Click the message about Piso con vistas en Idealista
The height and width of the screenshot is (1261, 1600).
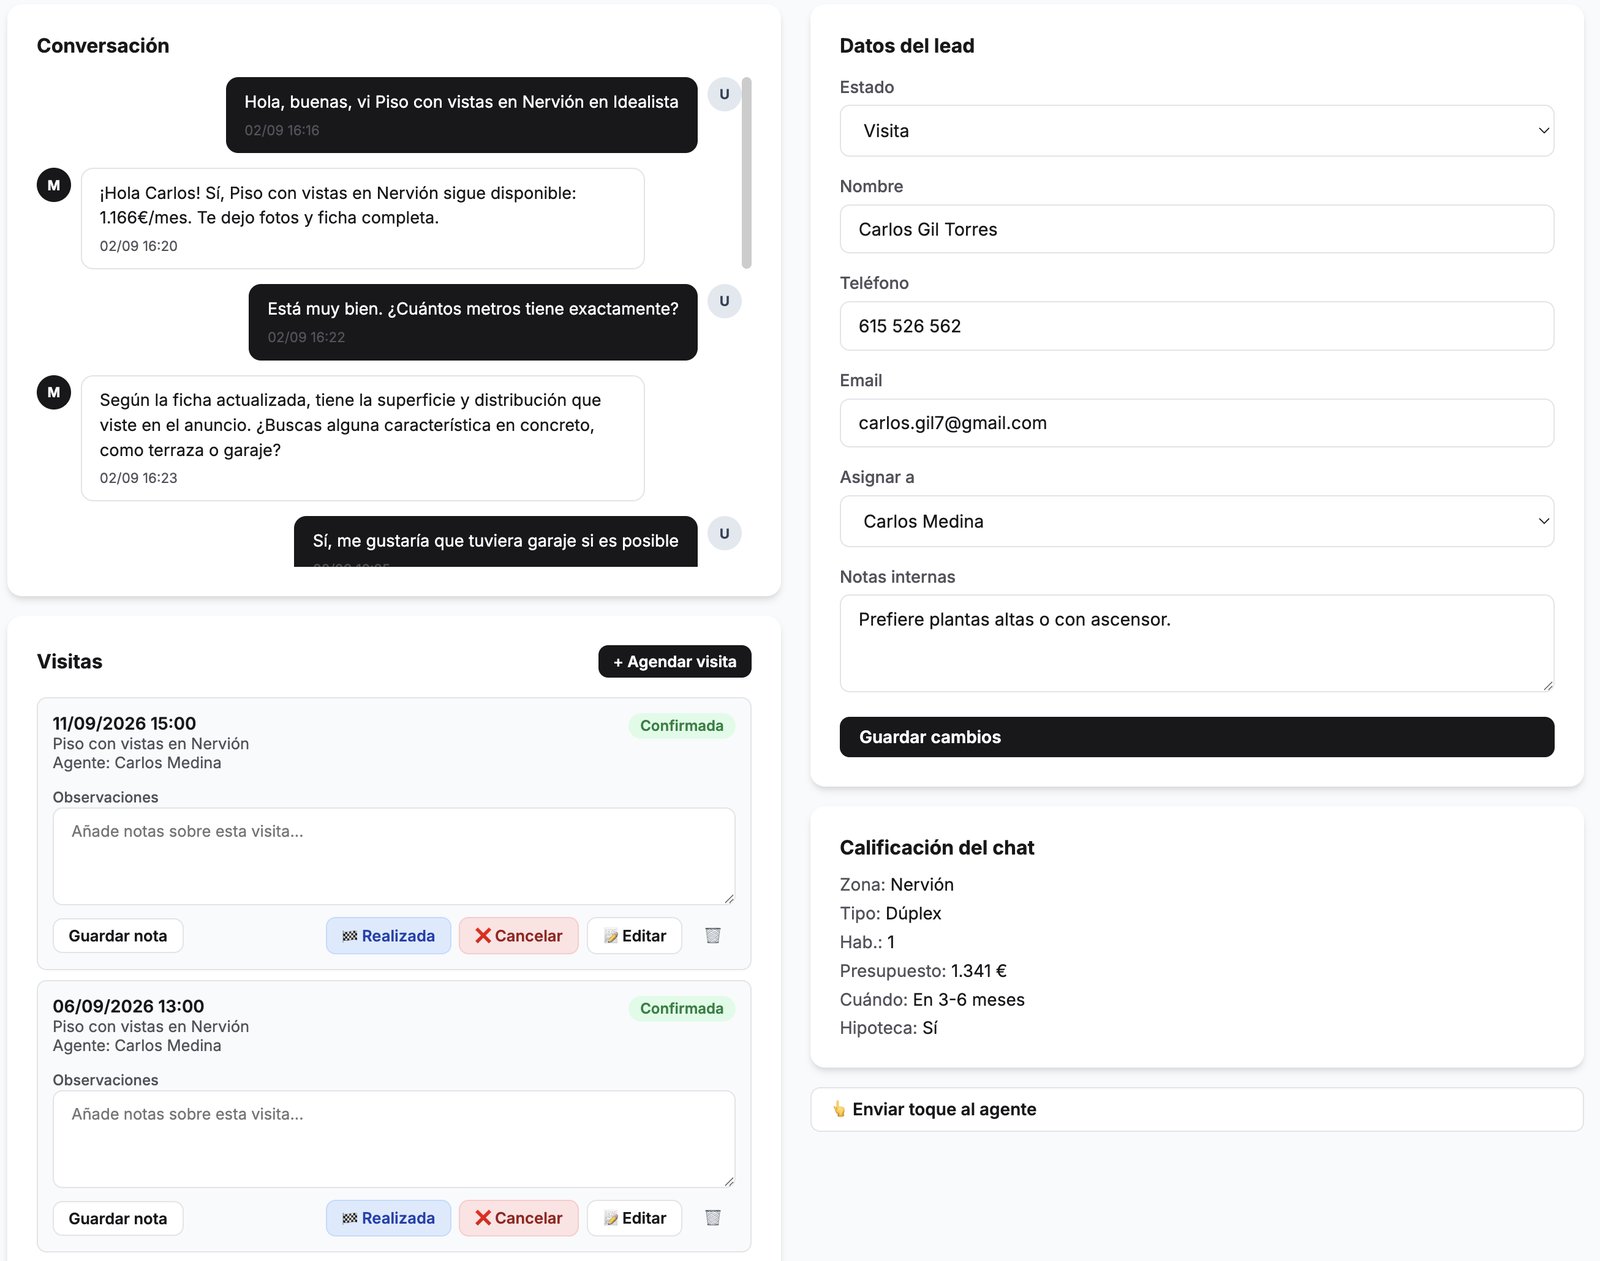point(461,115)
